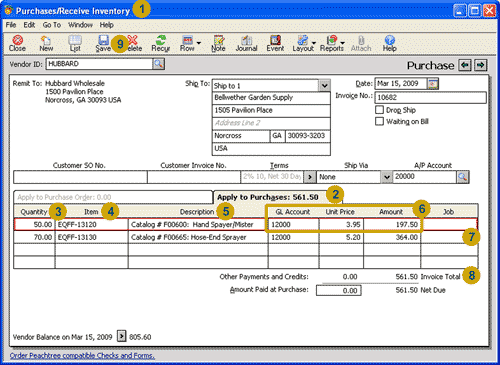Click the Date field Mar 15, 2009
500x365 pixels.
coord(401,83)
